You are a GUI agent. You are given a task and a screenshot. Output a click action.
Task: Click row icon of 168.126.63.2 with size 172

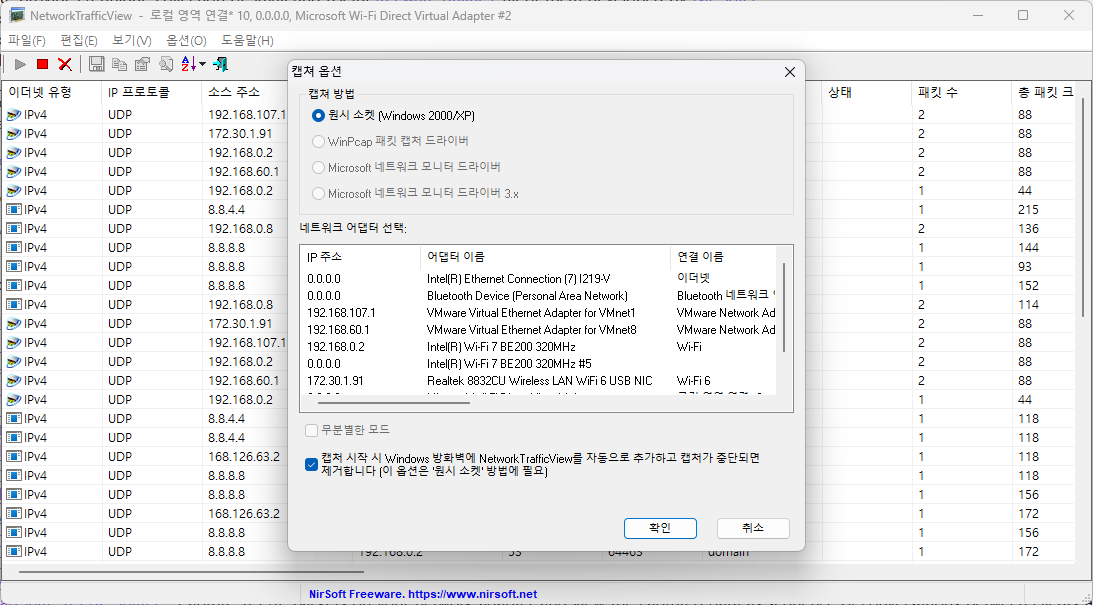(14, 514)
